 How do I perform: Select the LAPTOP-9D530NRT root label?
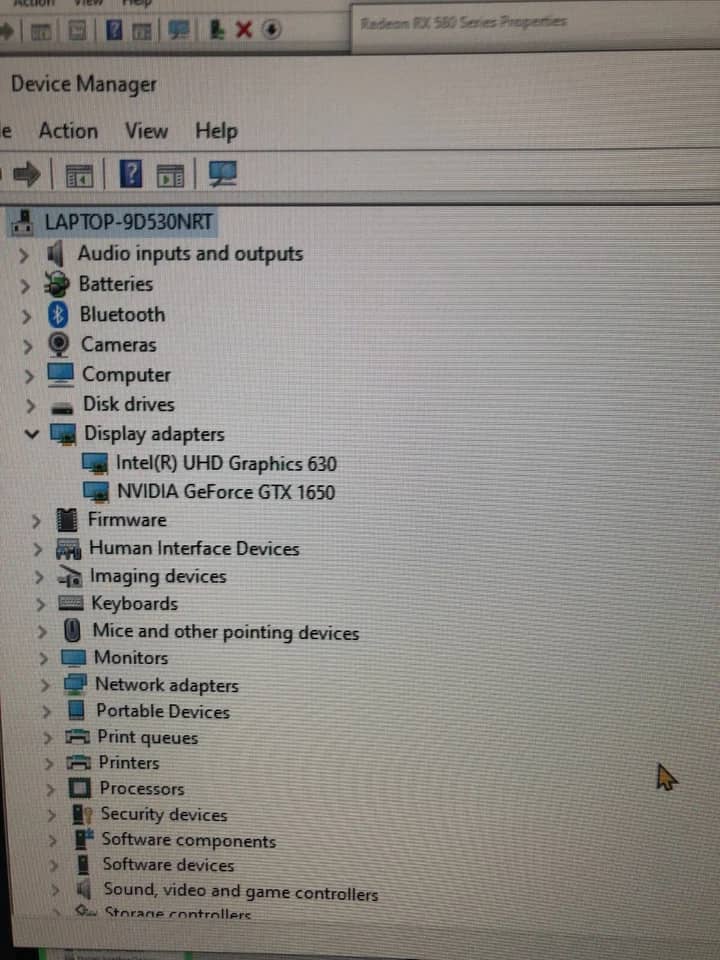coord(129,222)
